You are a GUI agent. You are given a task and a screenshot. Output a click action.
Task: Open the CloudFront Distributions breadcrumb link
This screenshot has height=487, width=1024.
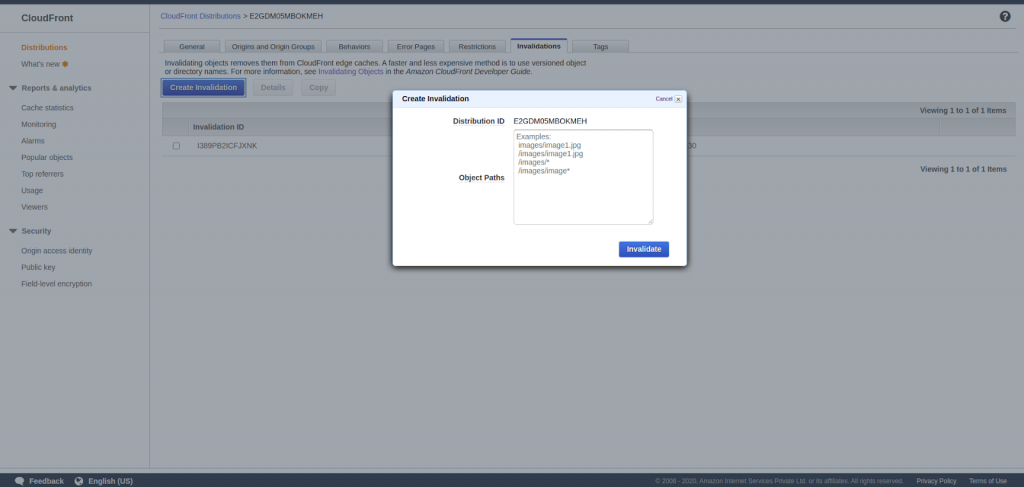[200, 16]
